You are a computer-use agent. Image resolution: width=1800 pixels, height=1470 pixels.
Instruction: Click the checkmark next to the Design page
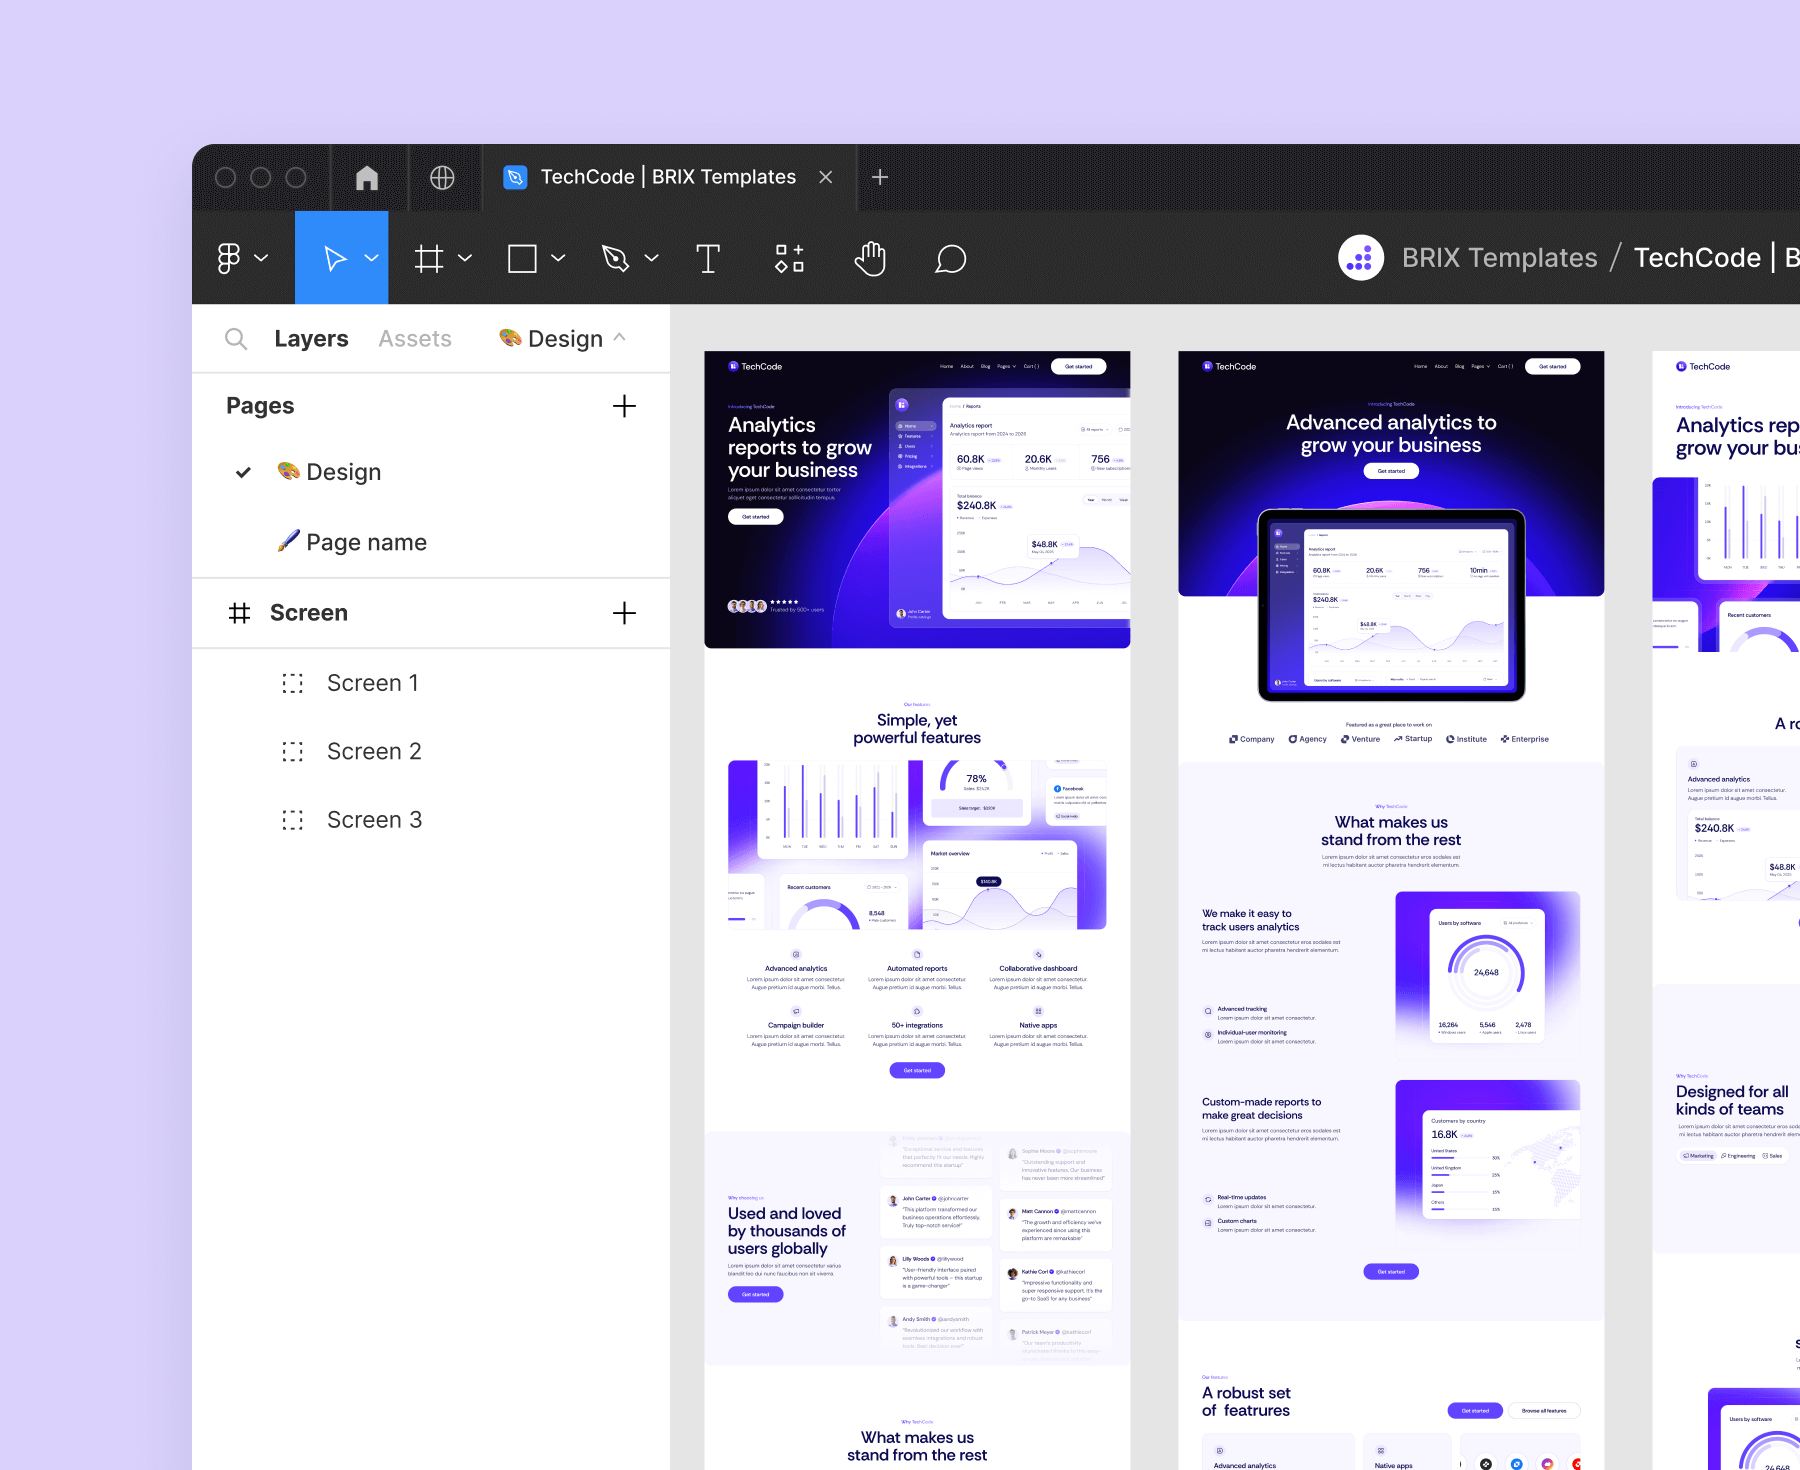pyautogui.click(x=242, y=471)
